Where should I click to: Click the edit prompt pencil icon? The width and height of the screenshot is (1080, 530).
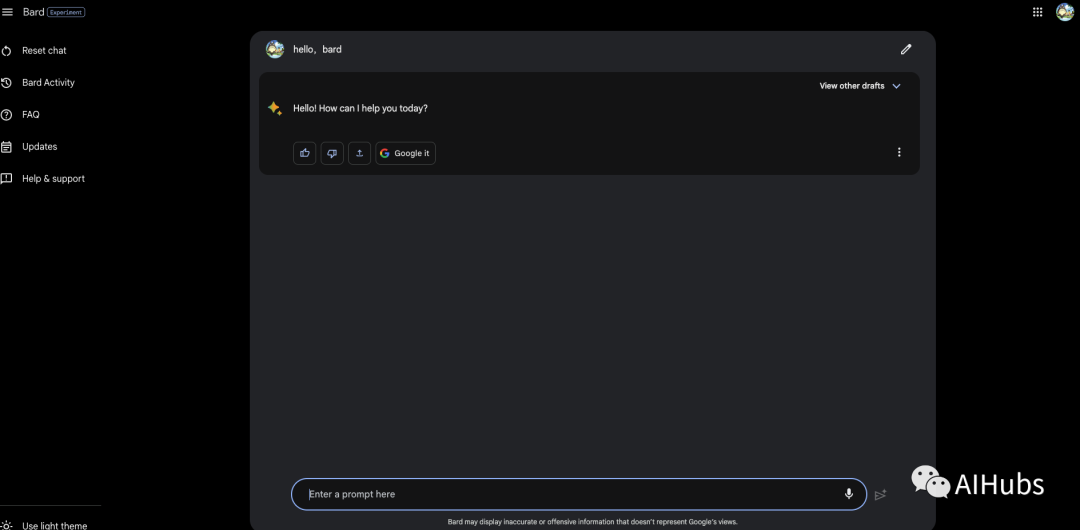[906, 49]
